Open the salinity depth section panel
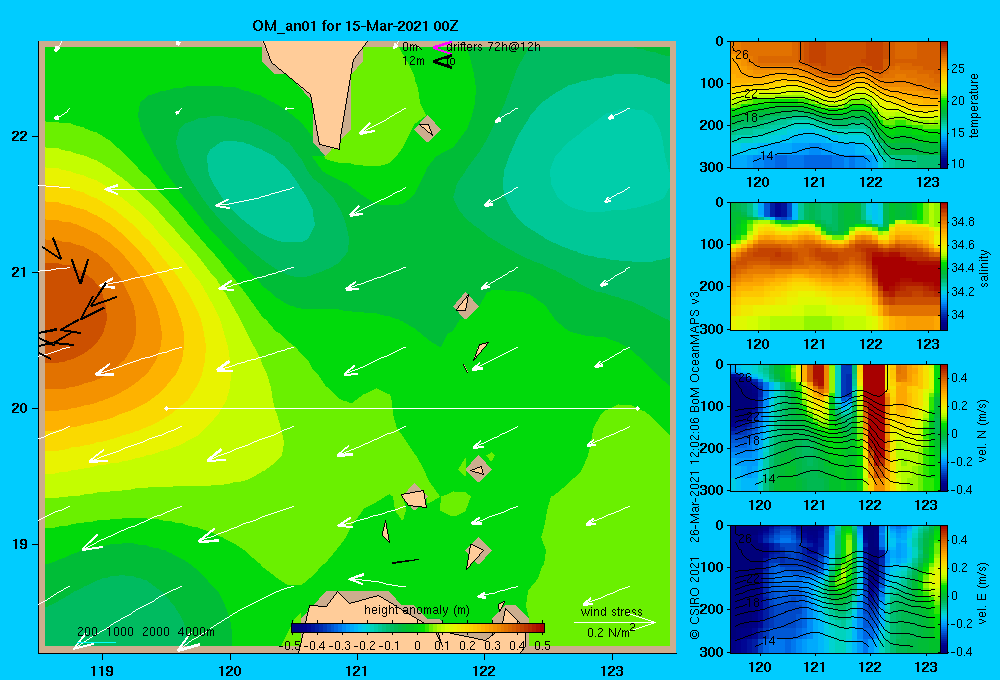Screen dimensions: 1000x680 834,266
